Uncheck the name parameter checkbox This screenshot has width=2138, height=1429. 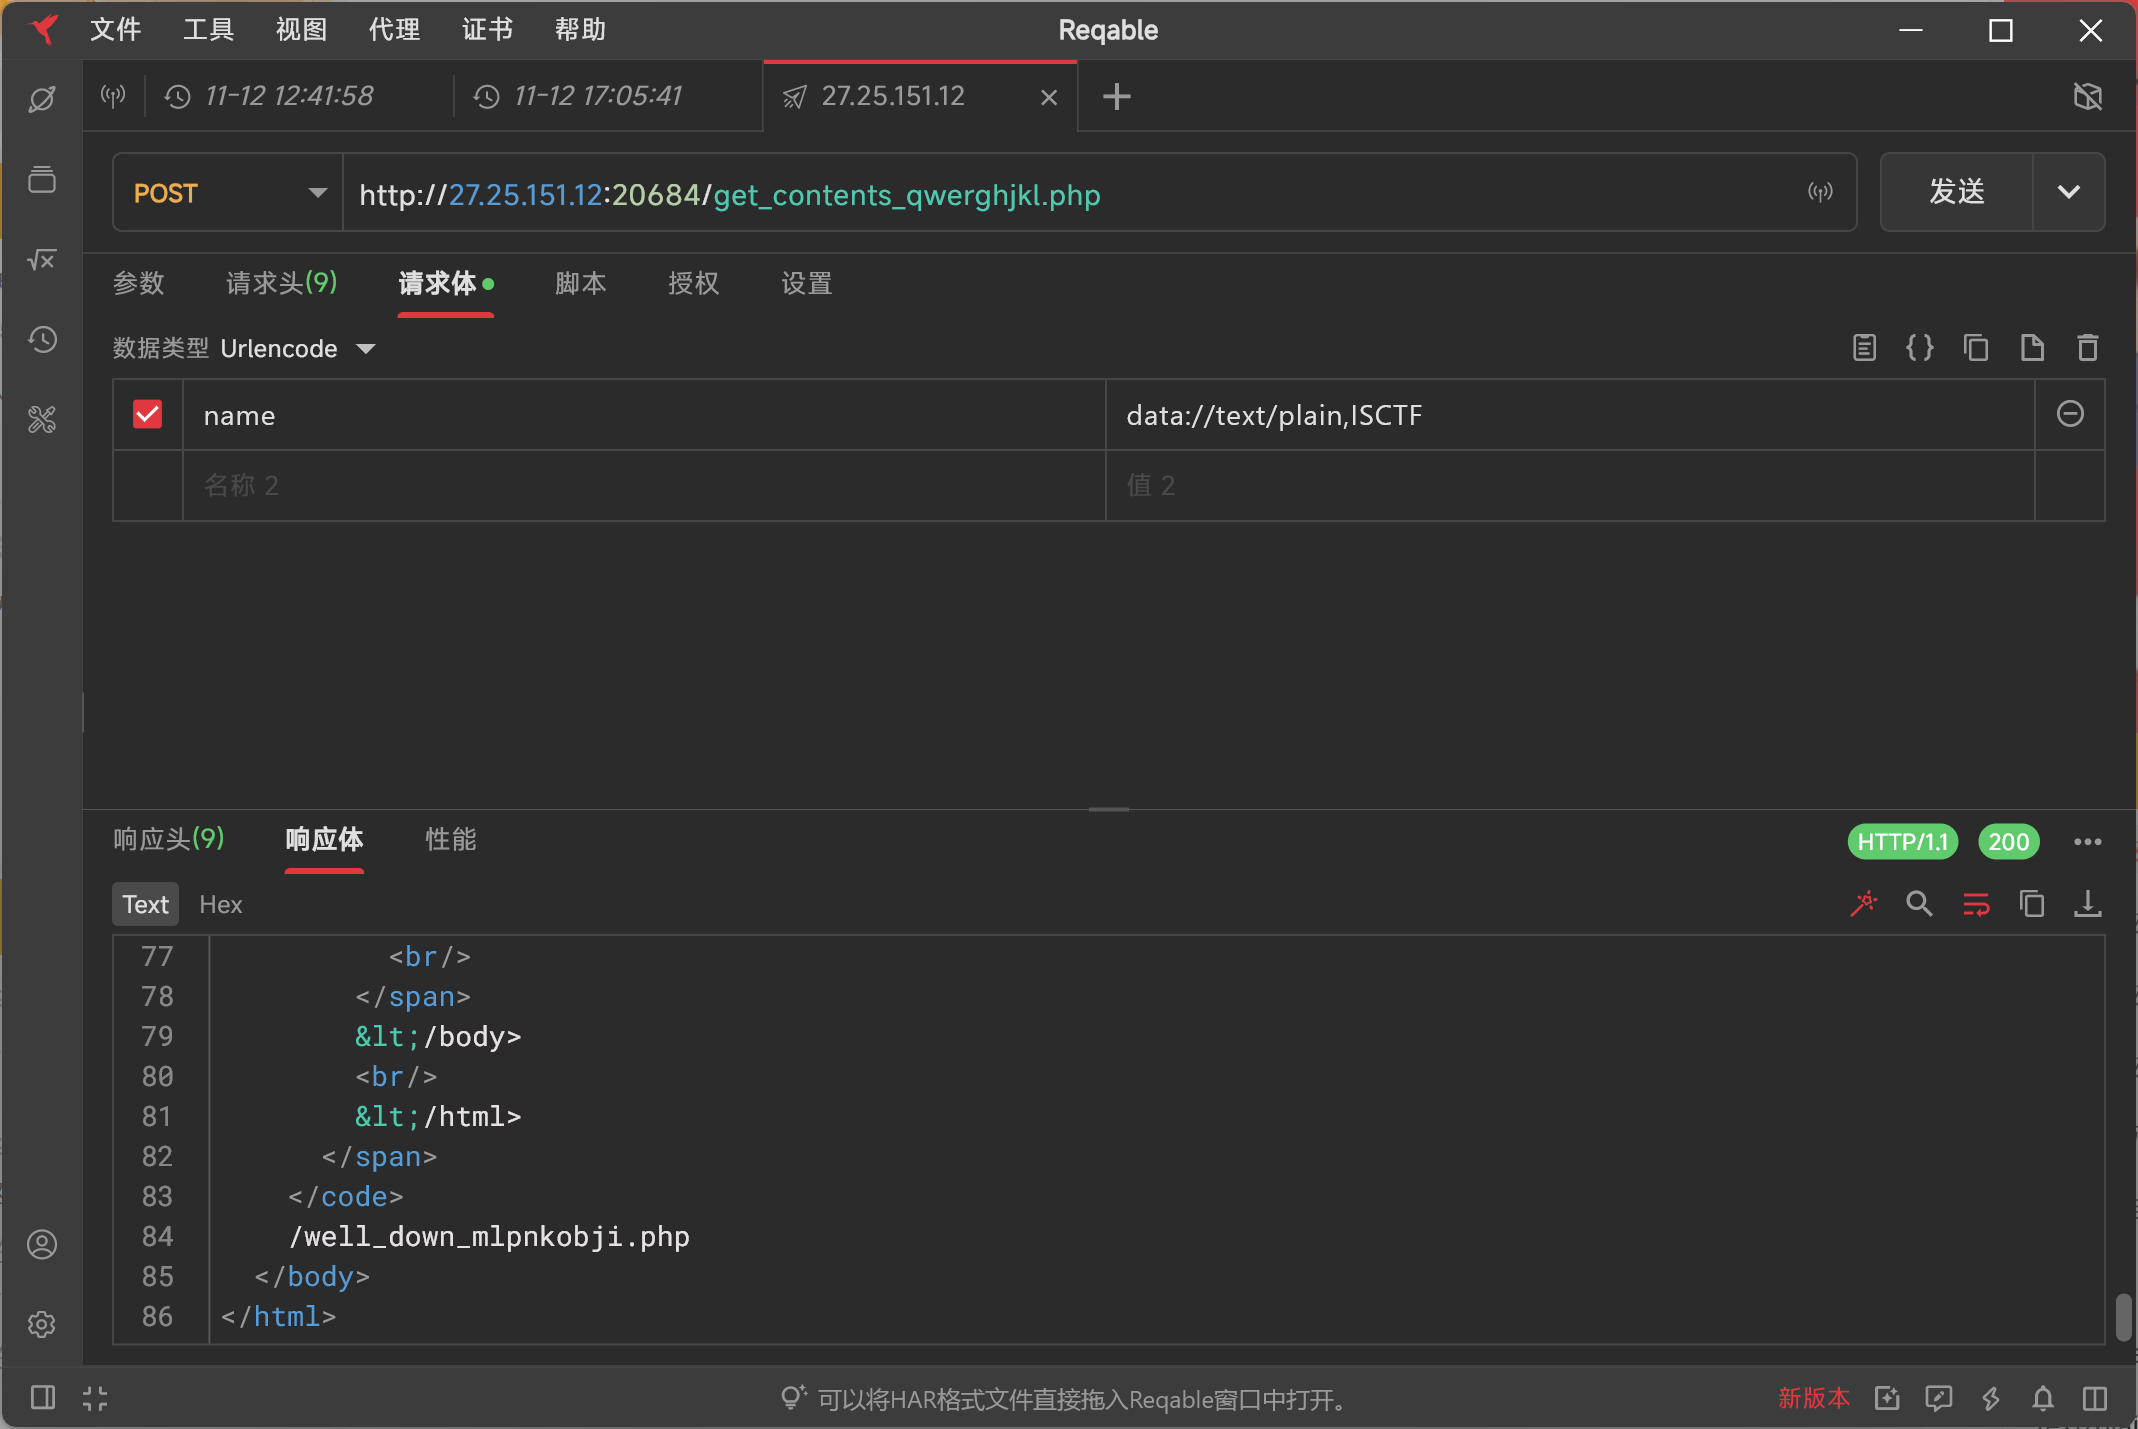pos(148,414)
